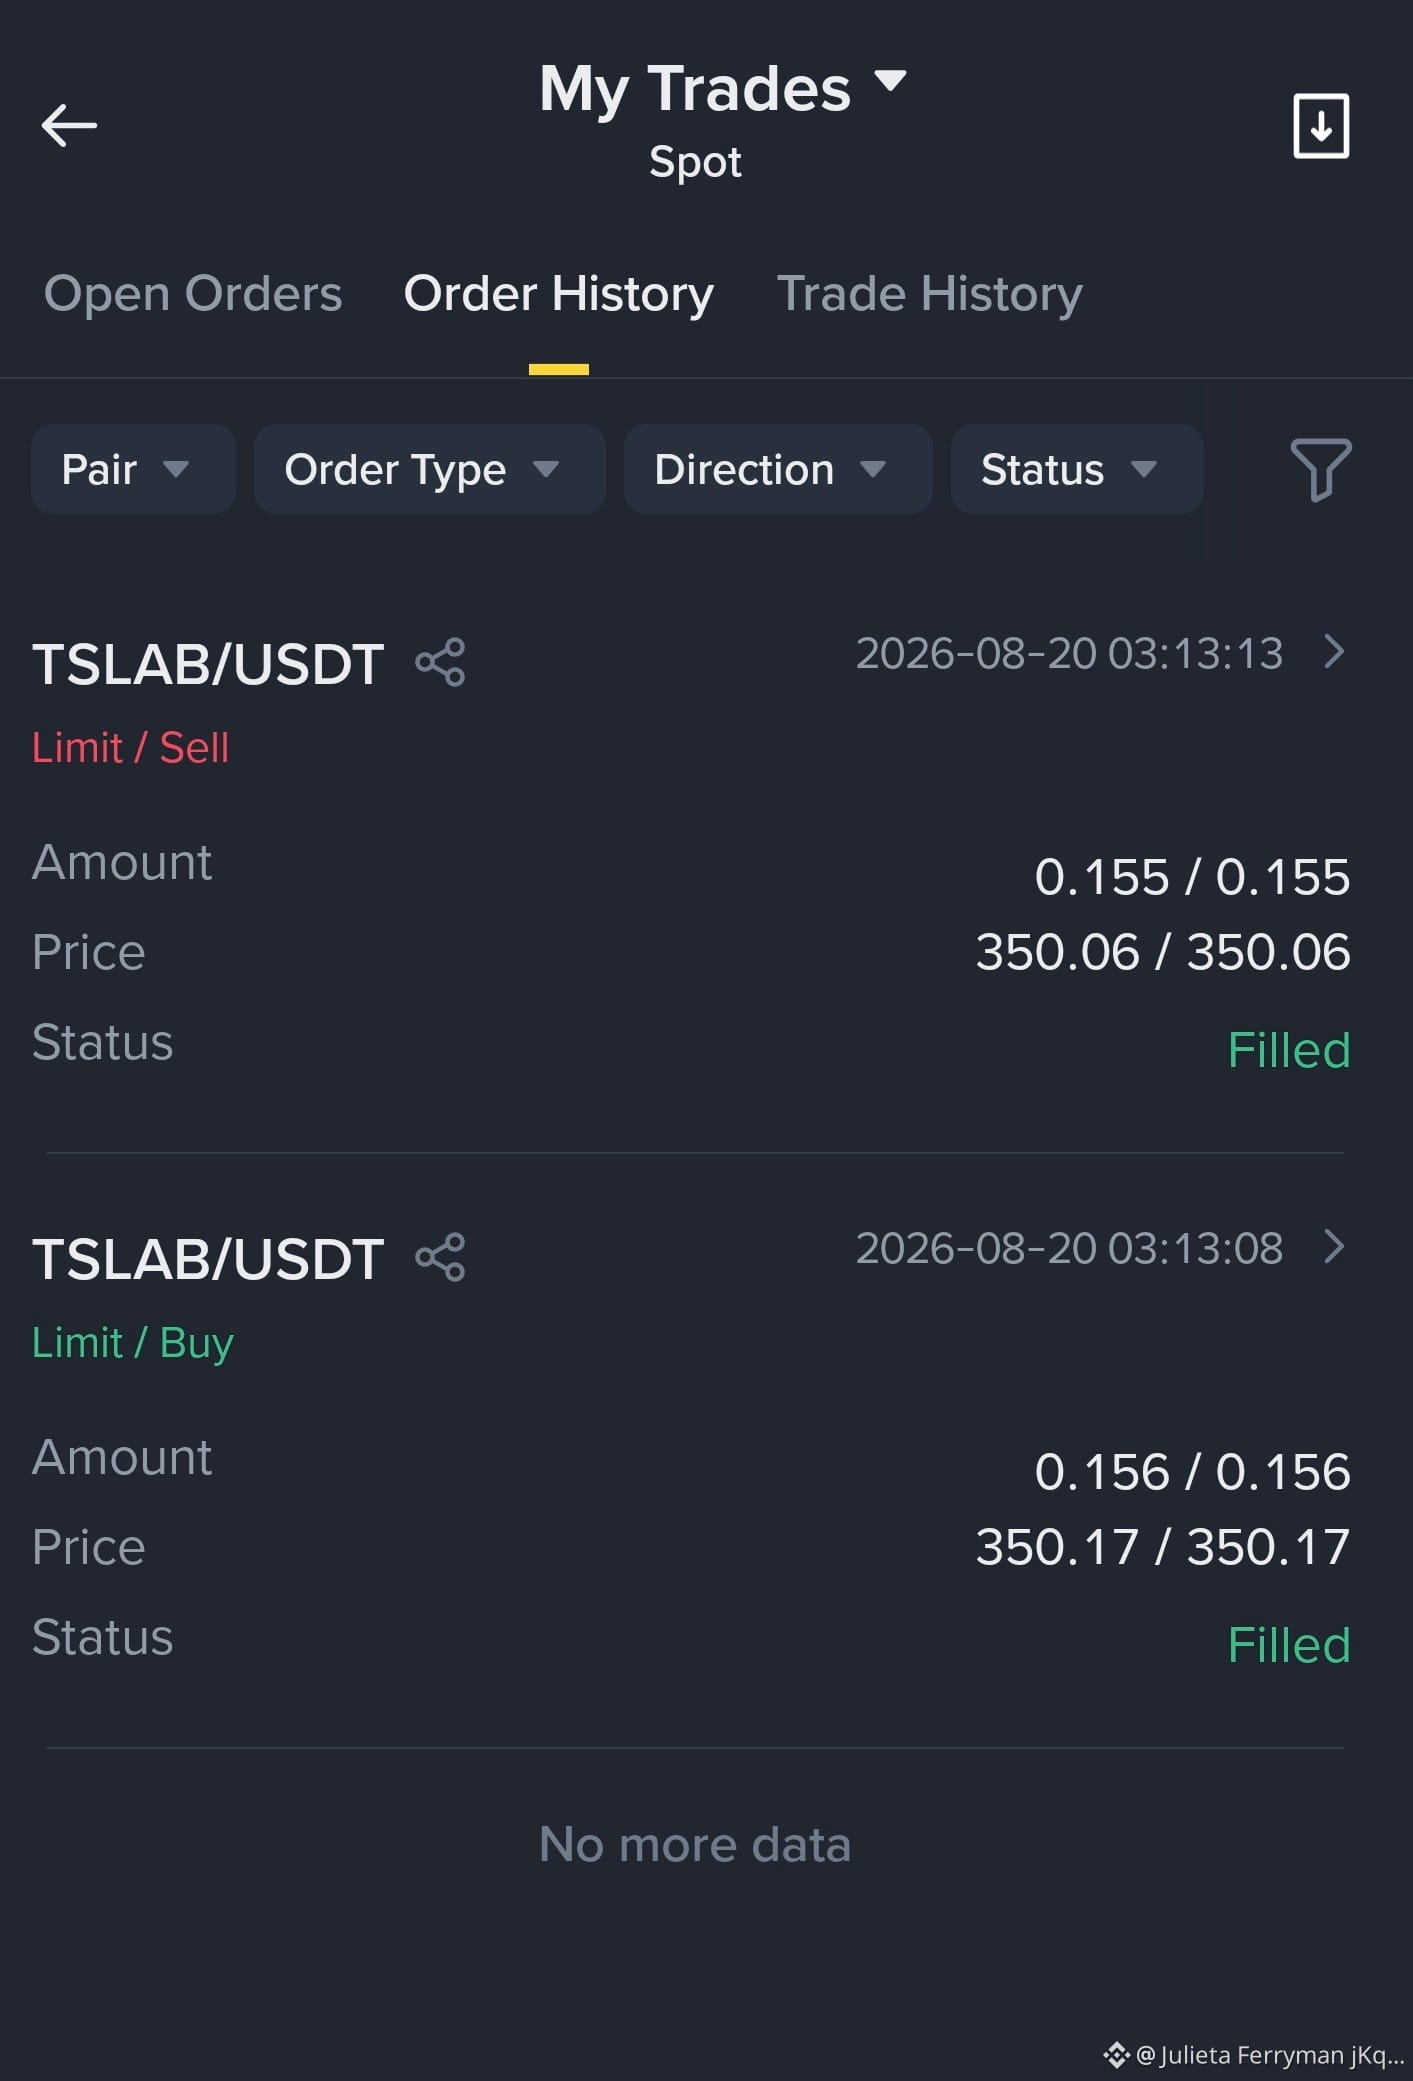This screenshot has width=1413, height=2081.
Task: Tap the TSLAB/USDT buy order pair name
Action: click(x=208, y=1259)
